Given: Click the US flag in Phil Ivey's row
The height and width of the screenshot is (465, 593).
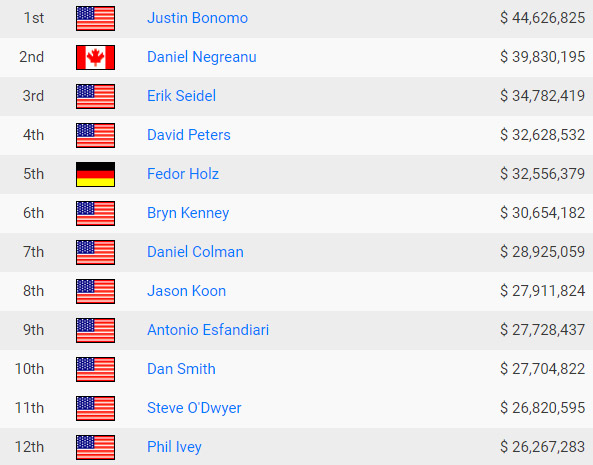Looking at the screenshot, I should click(x=95, y=448).
